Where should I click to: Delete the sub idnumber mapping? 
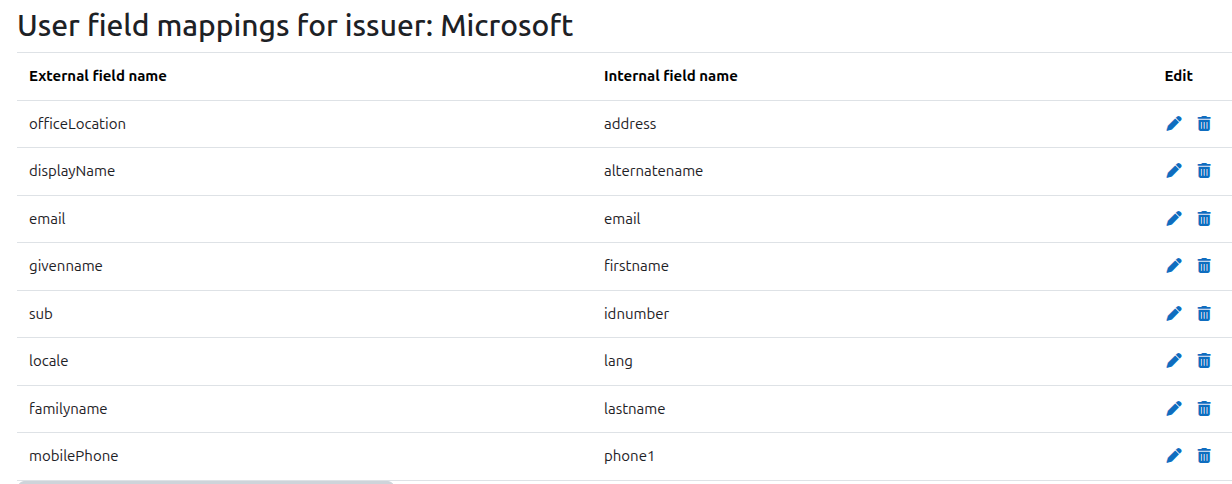pyautogui.click(x=1204, y=313)
